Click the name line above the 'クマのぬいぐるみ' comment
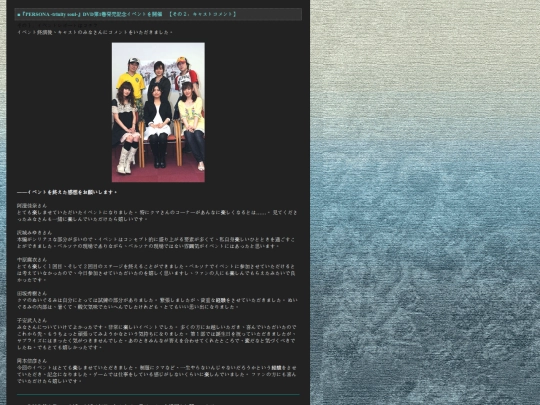Viewport: 540px width, 405px height. pos(32,293)
